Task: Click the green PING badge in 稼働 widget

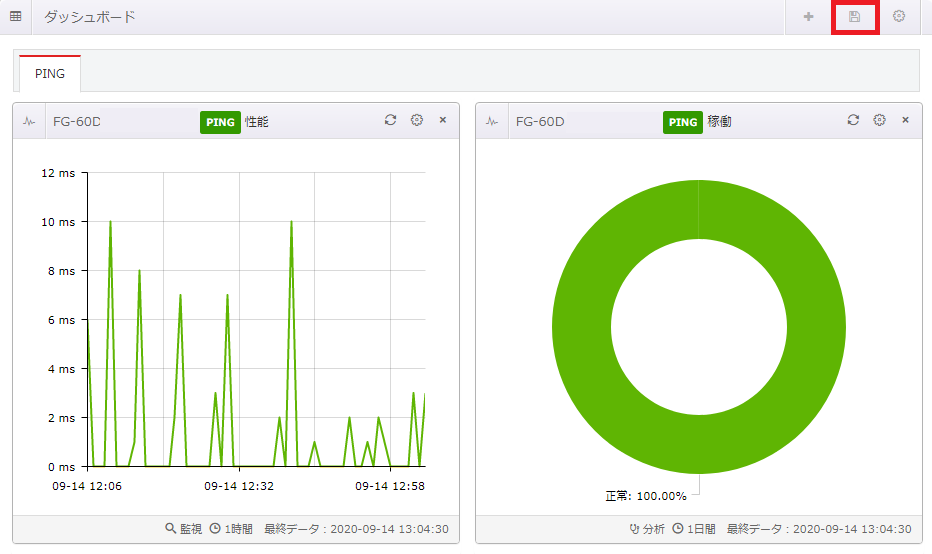Action: click(682, 122)
